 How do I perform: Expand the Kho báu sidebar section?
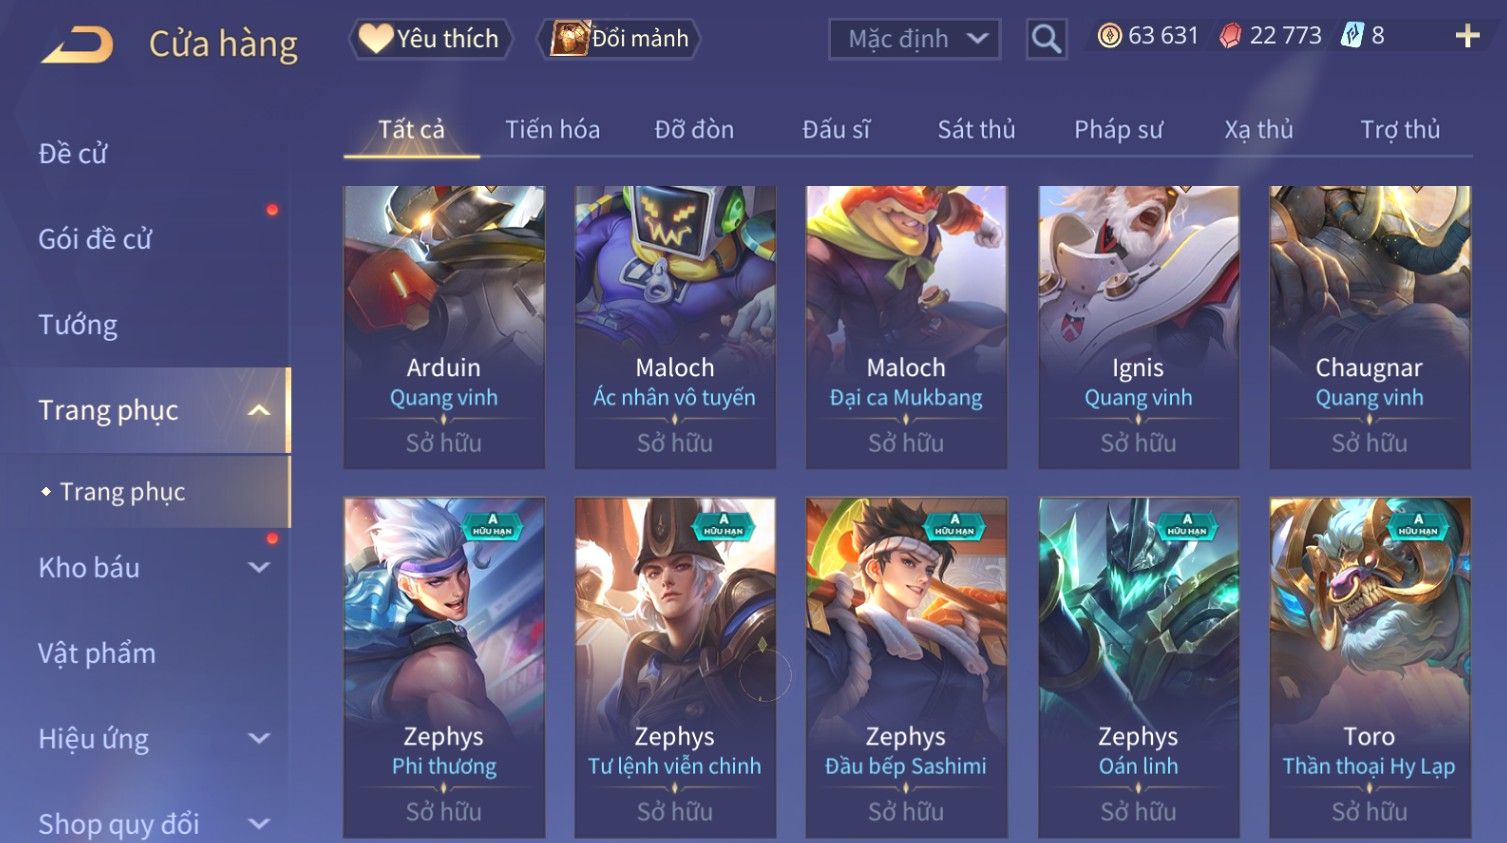tap(258, 567)
